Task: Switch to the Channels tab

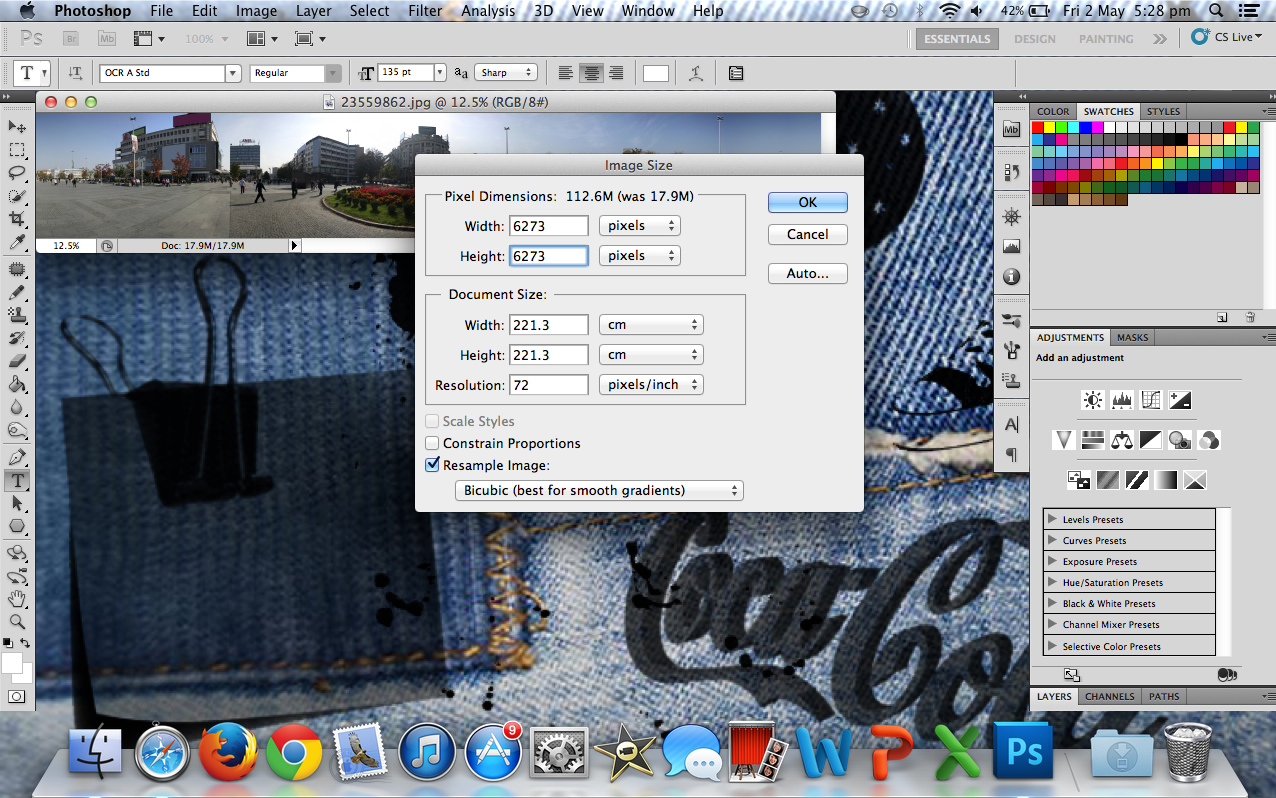Action: click(1109, 696)
